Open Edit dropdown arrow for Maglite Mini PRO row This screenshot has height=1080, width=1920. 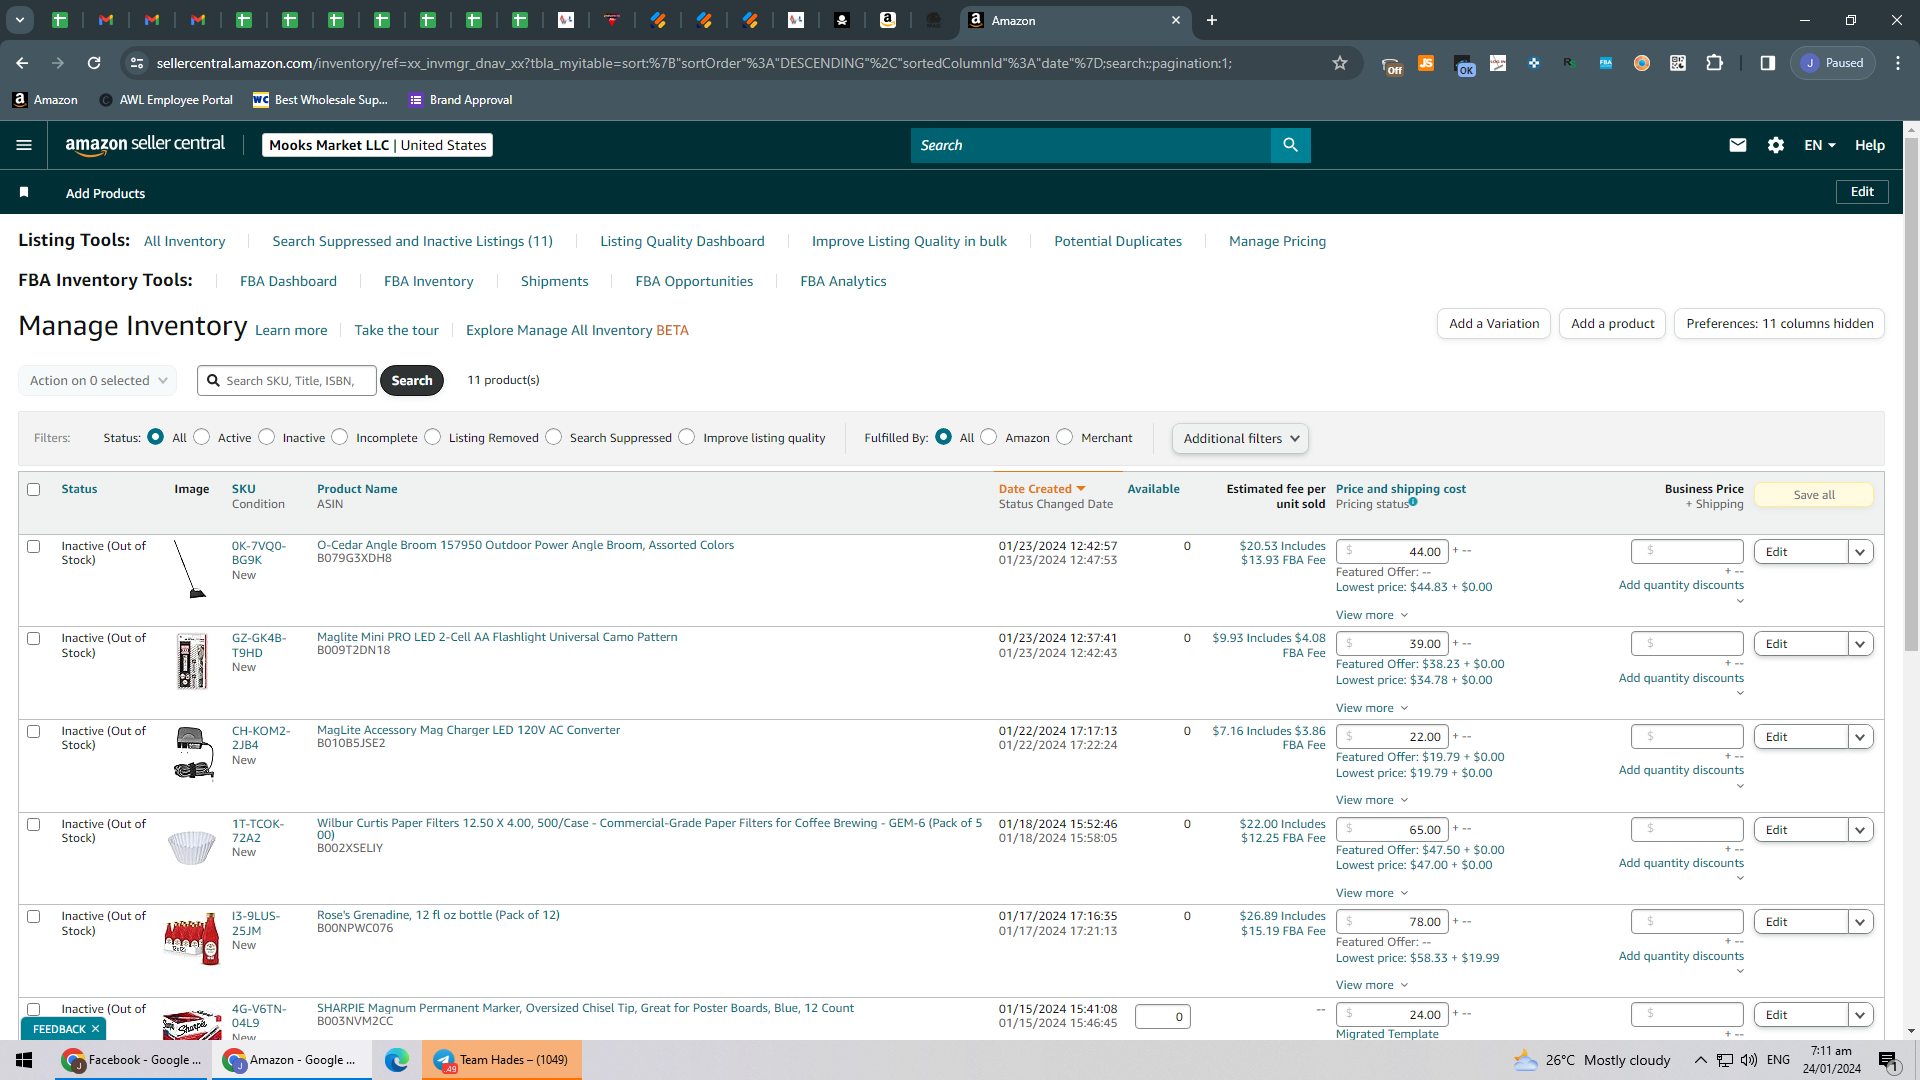click(x=1860, y=644)
